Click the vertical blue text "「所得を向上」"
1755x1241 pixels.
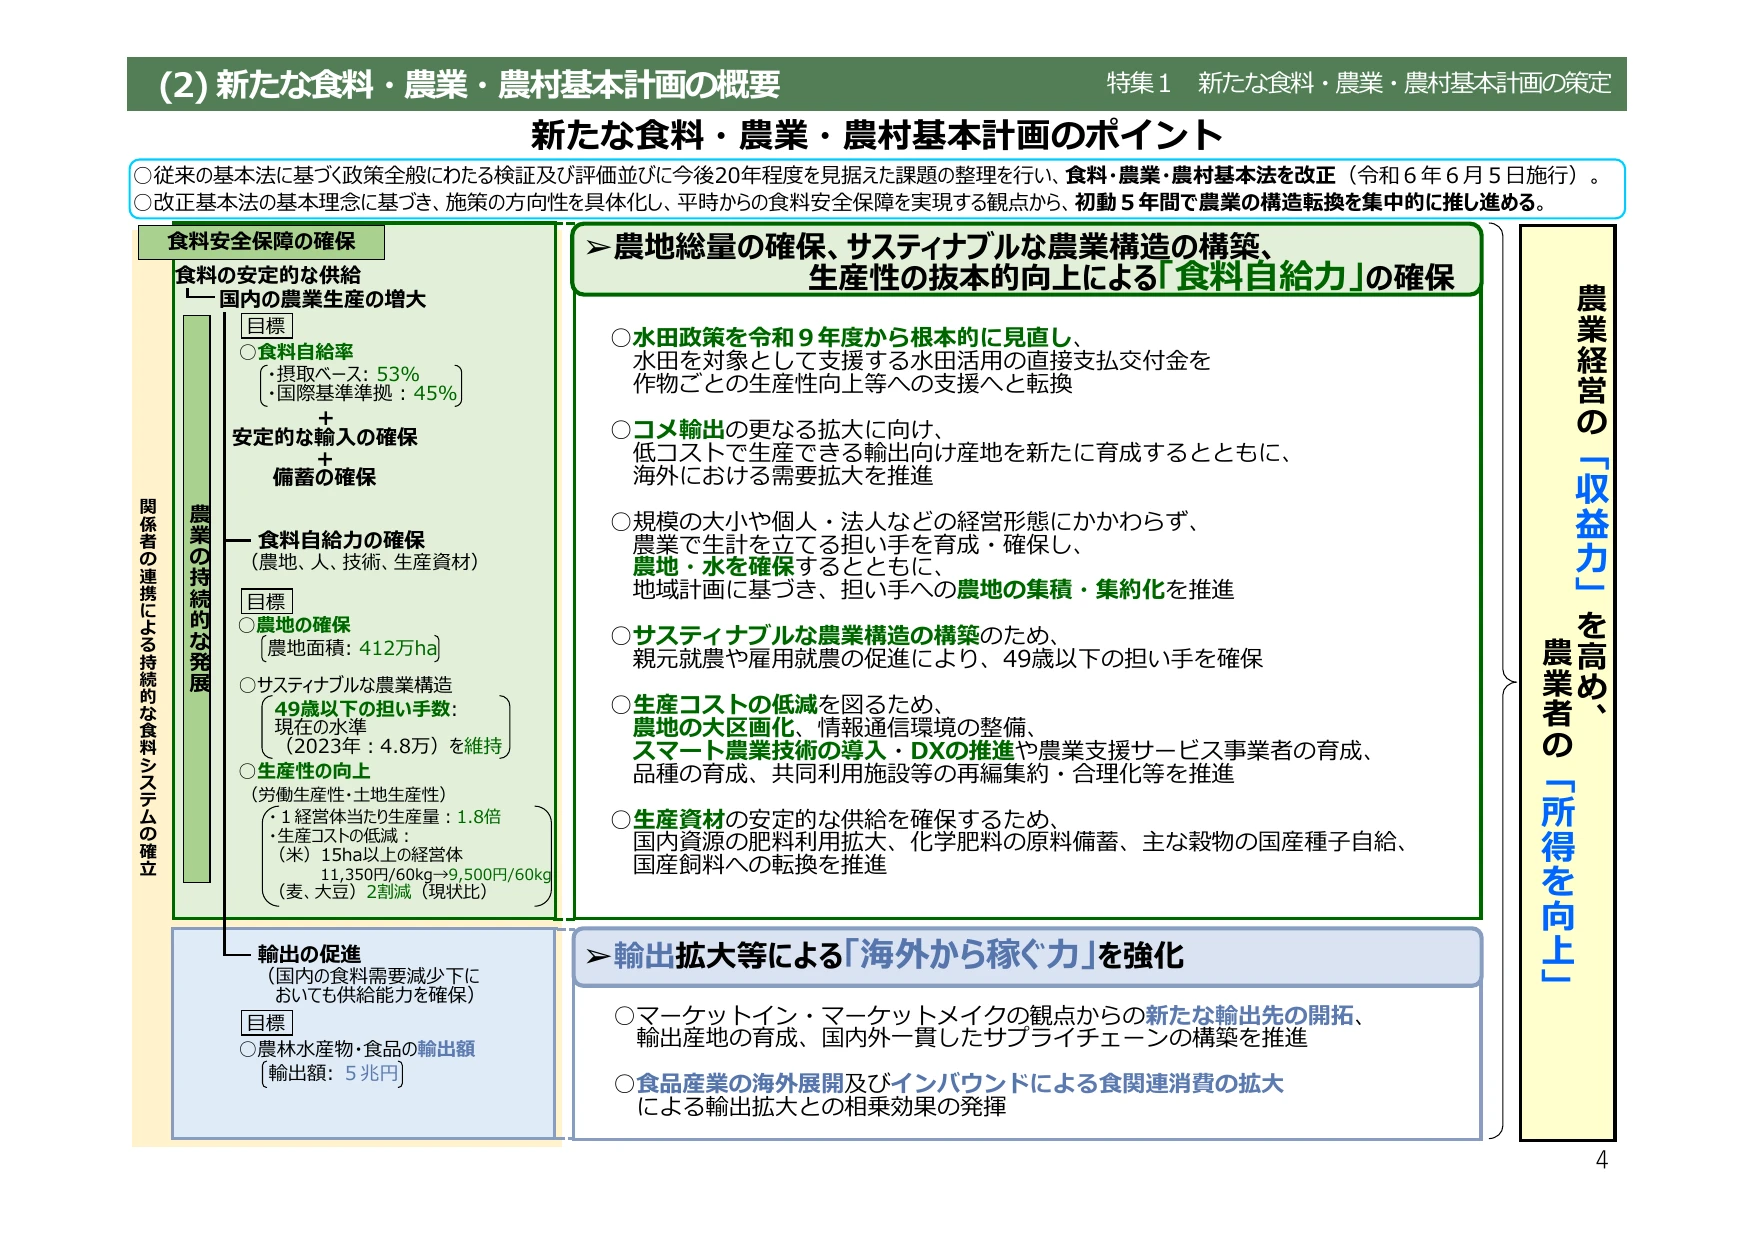coord(1557,881)
